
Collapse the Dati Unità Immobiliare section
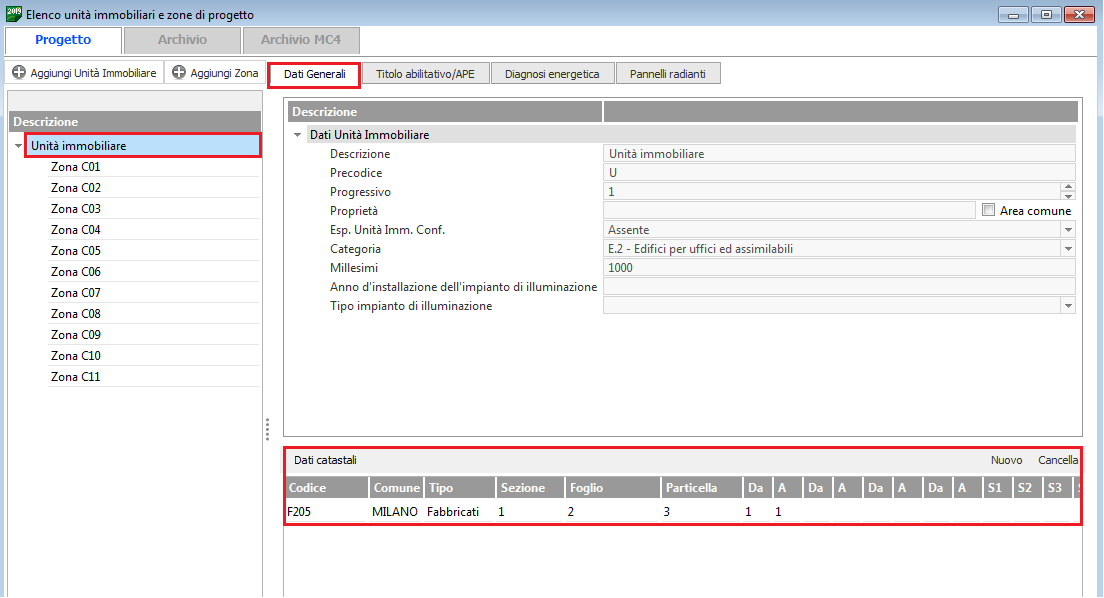click(x=298, y=135)
